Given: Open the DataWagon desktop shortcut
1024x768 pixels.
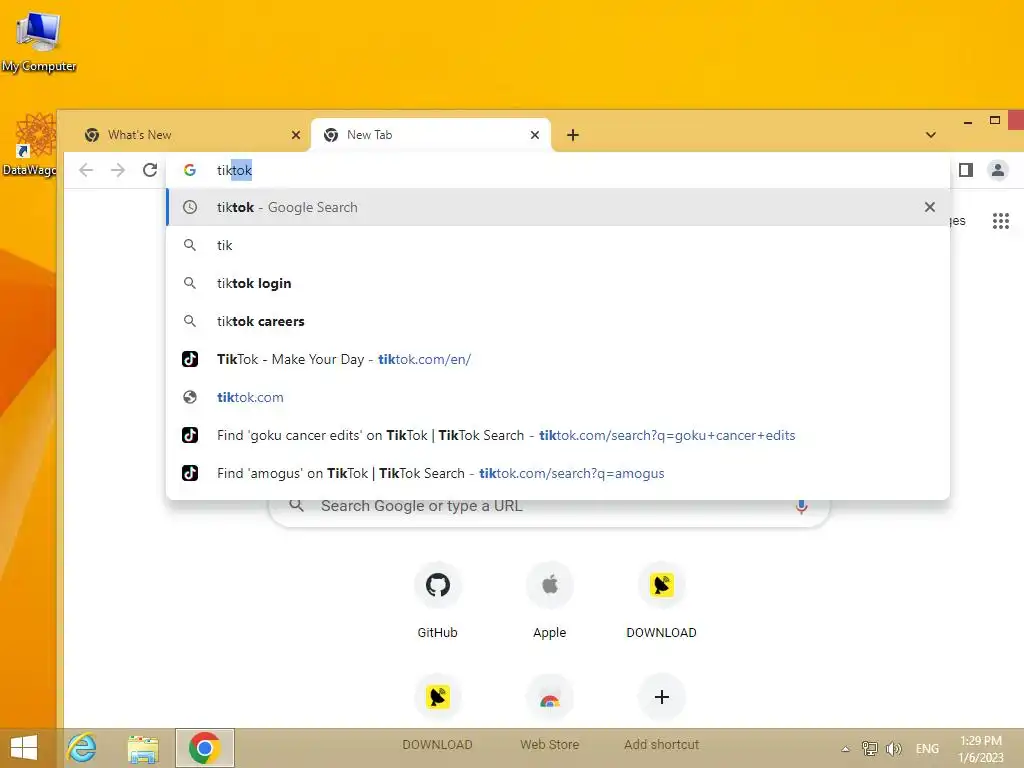Looking at the screenshot, I should click(30, 145).
